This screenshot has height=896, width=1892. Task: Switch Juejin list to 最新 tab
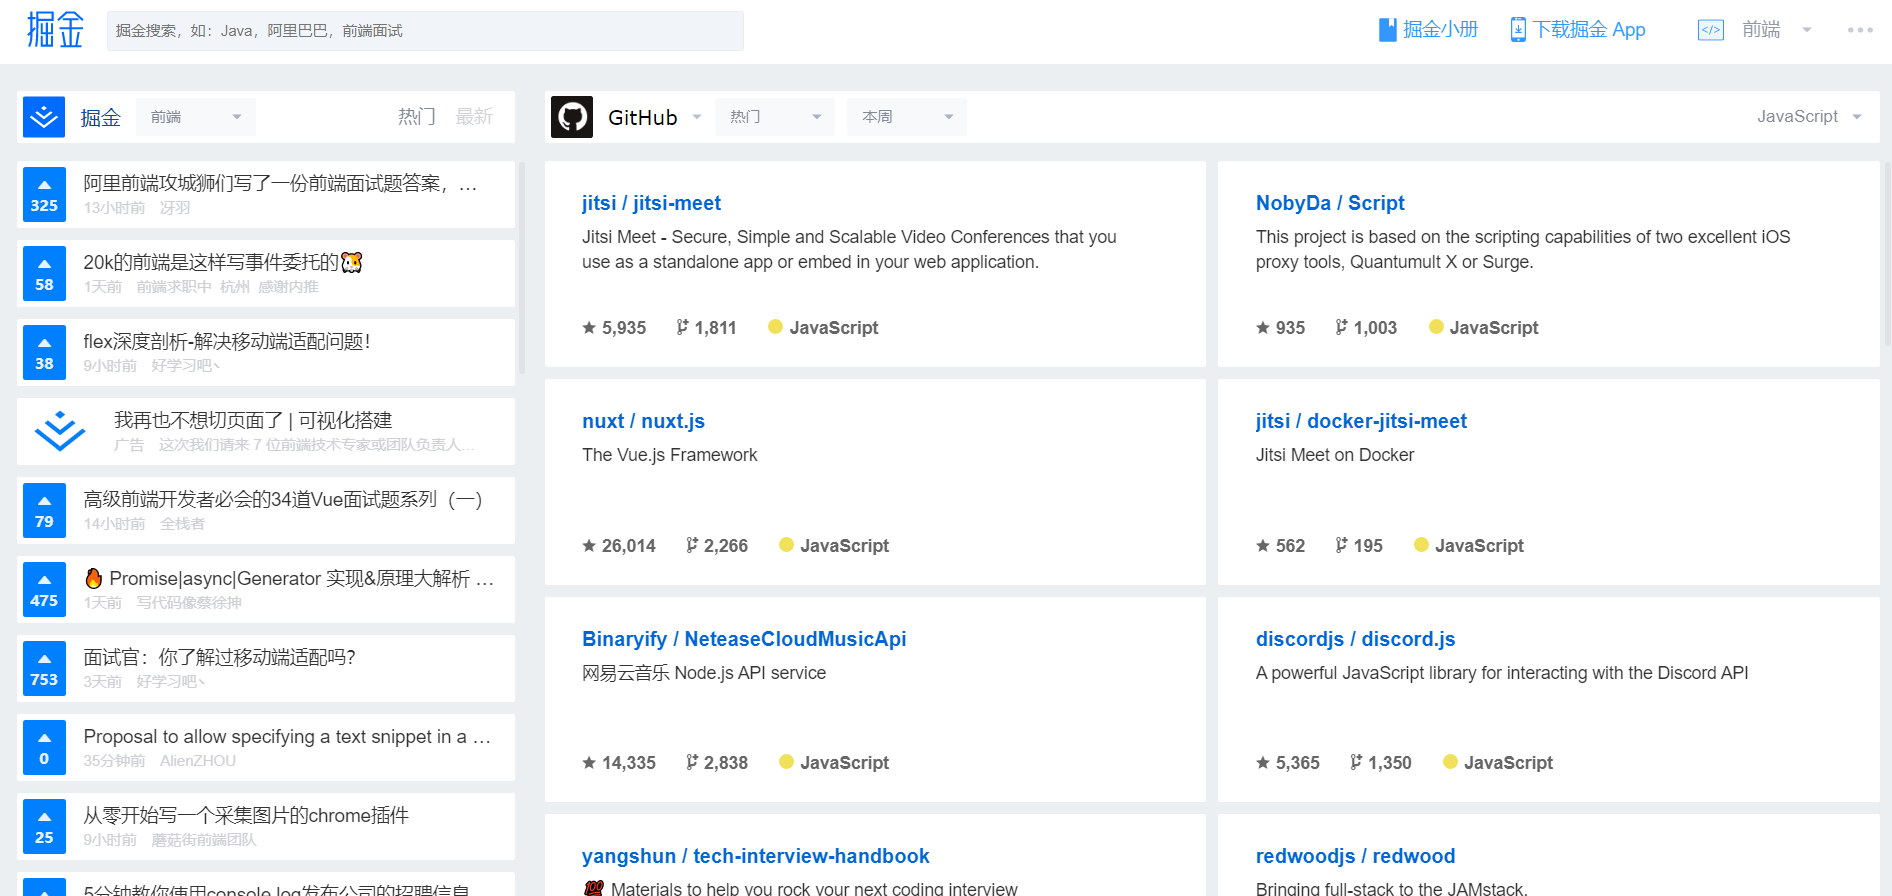[x=474, y=117]
